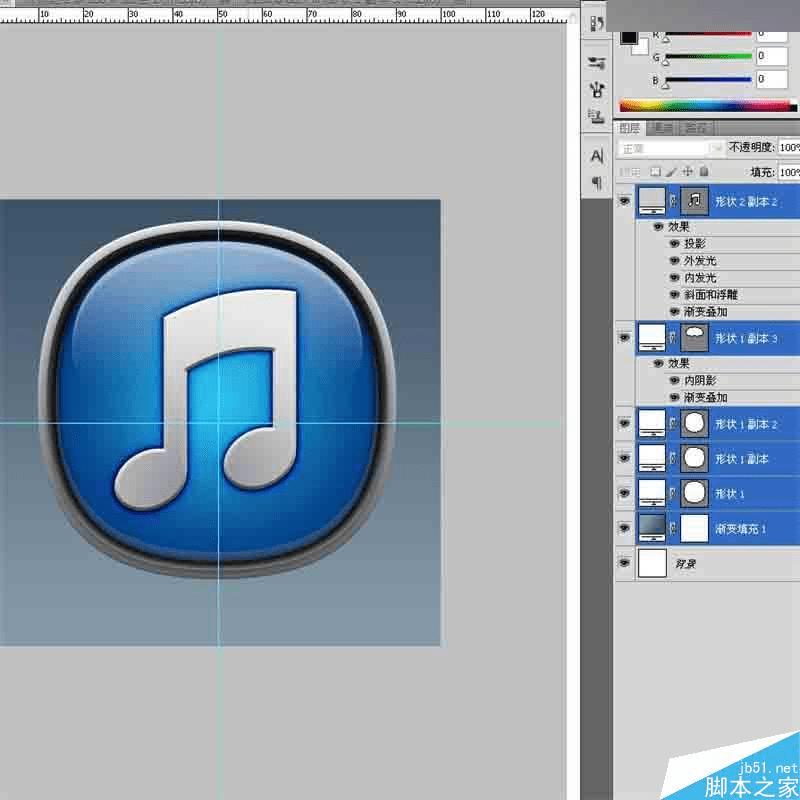Image resolution: width=800 pixels, height=800 pixels.
Task: Click the foreground color swatch icon
Action: point(628,40)
